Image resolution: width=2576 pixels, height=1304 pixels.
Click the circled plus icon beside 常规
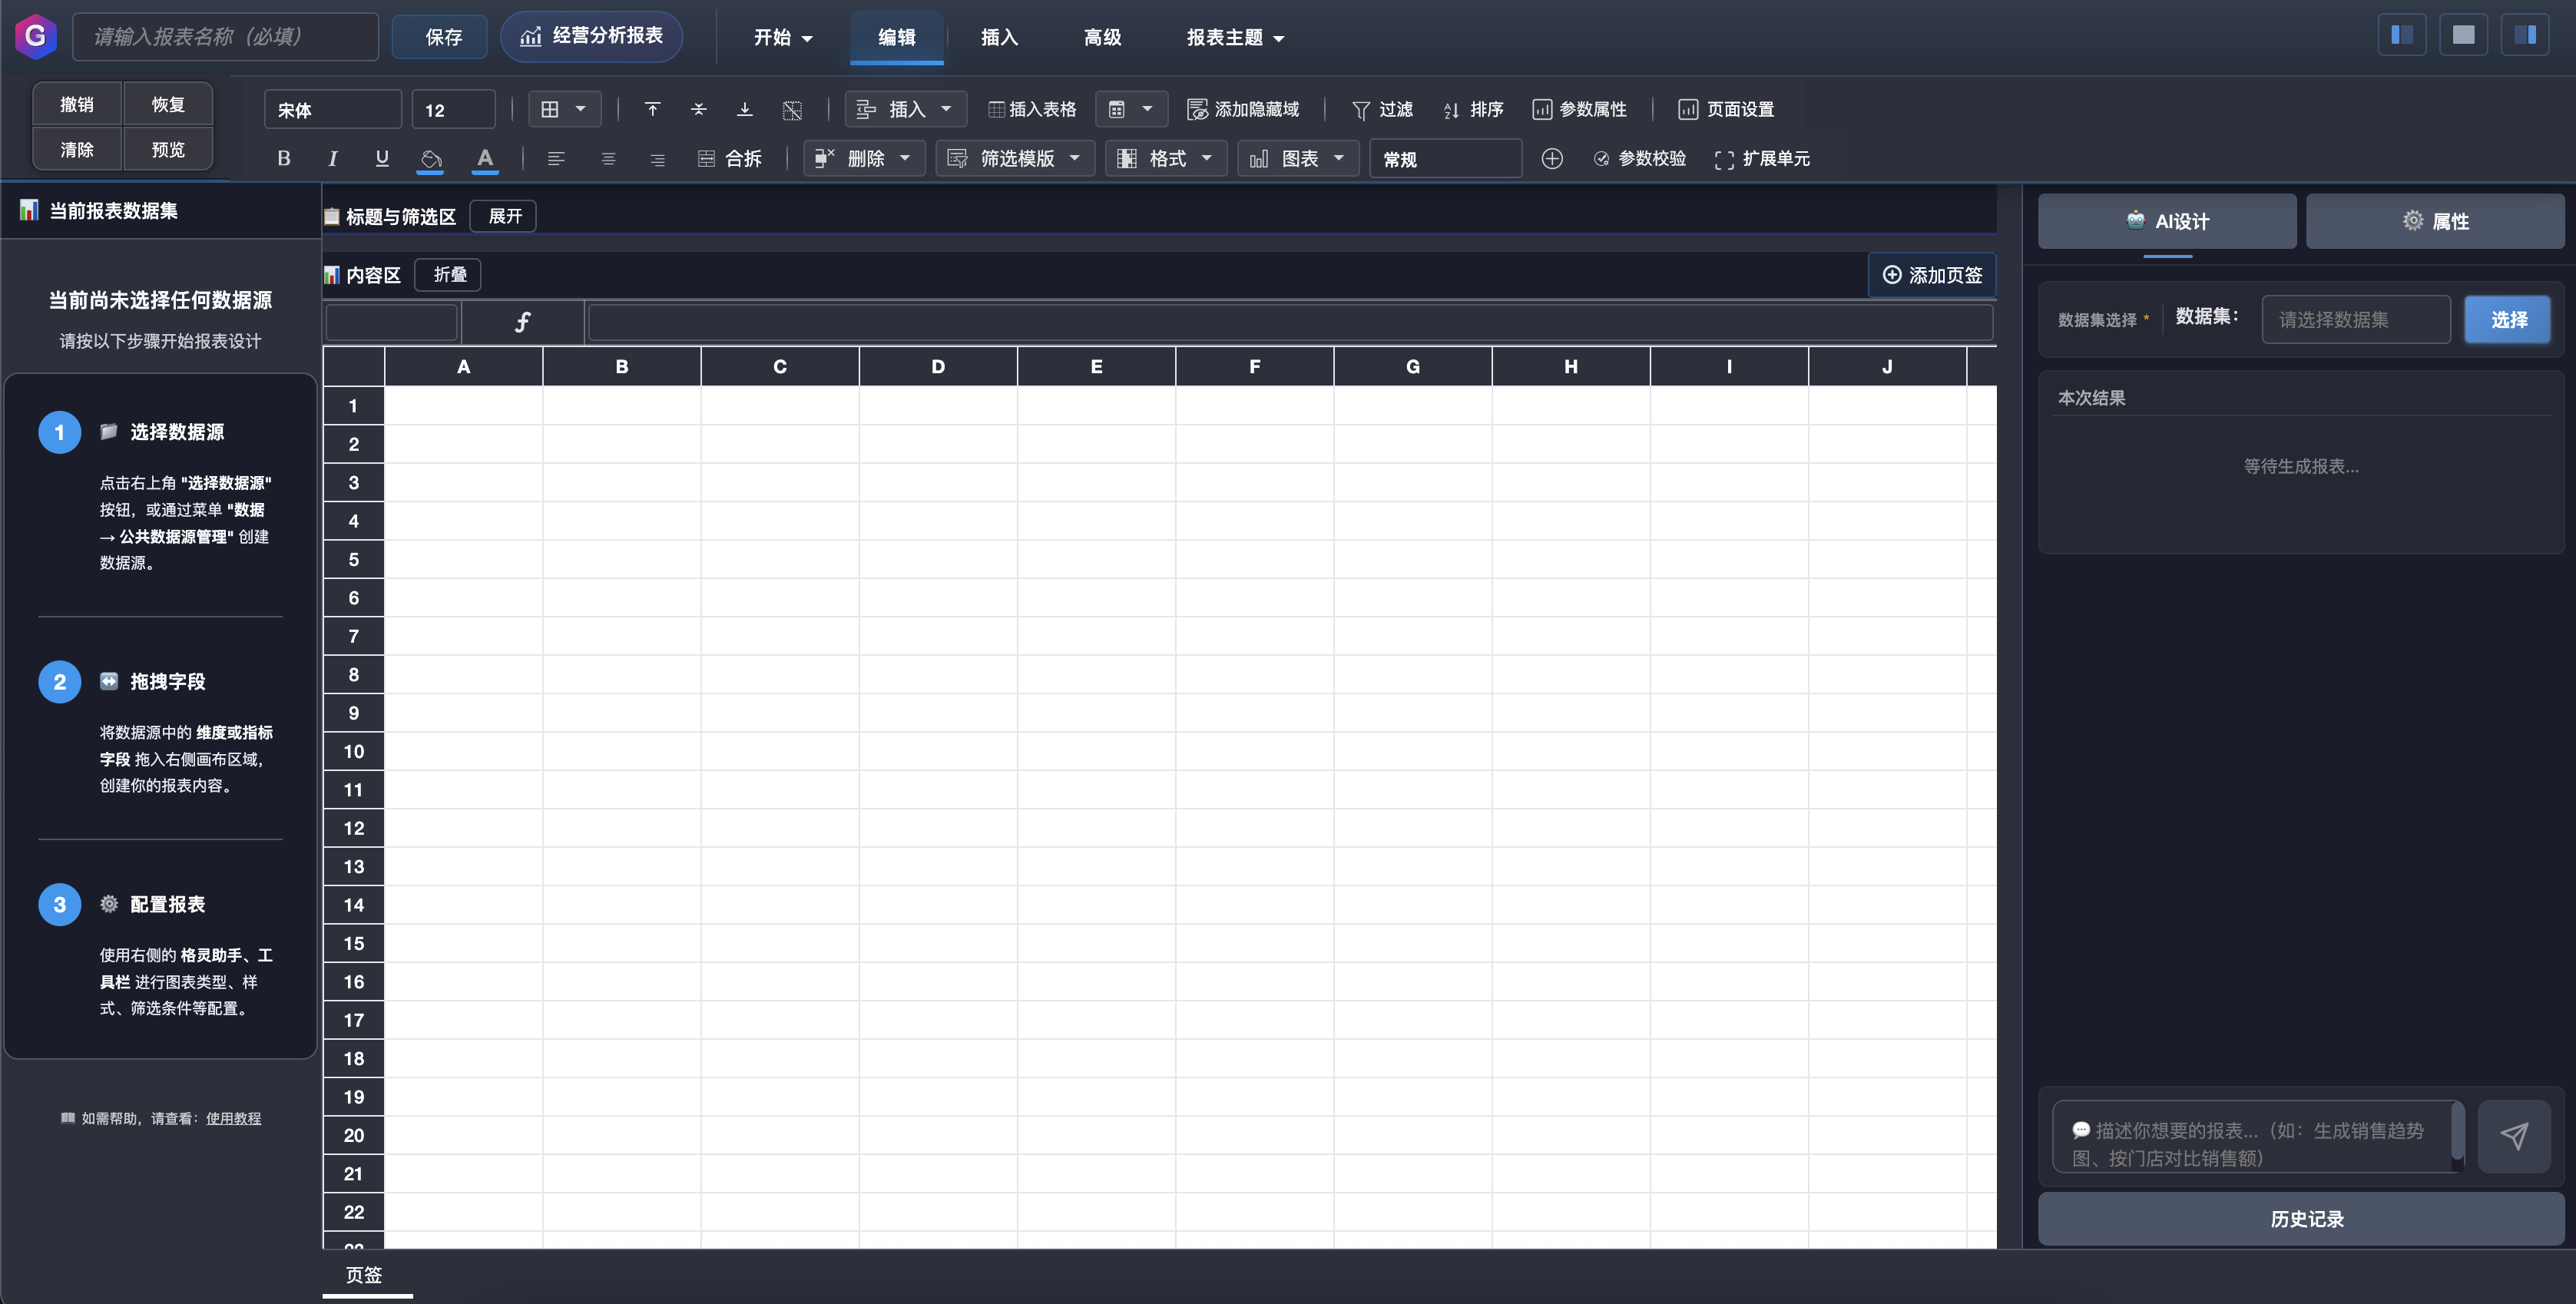[x=1551, y=158]
